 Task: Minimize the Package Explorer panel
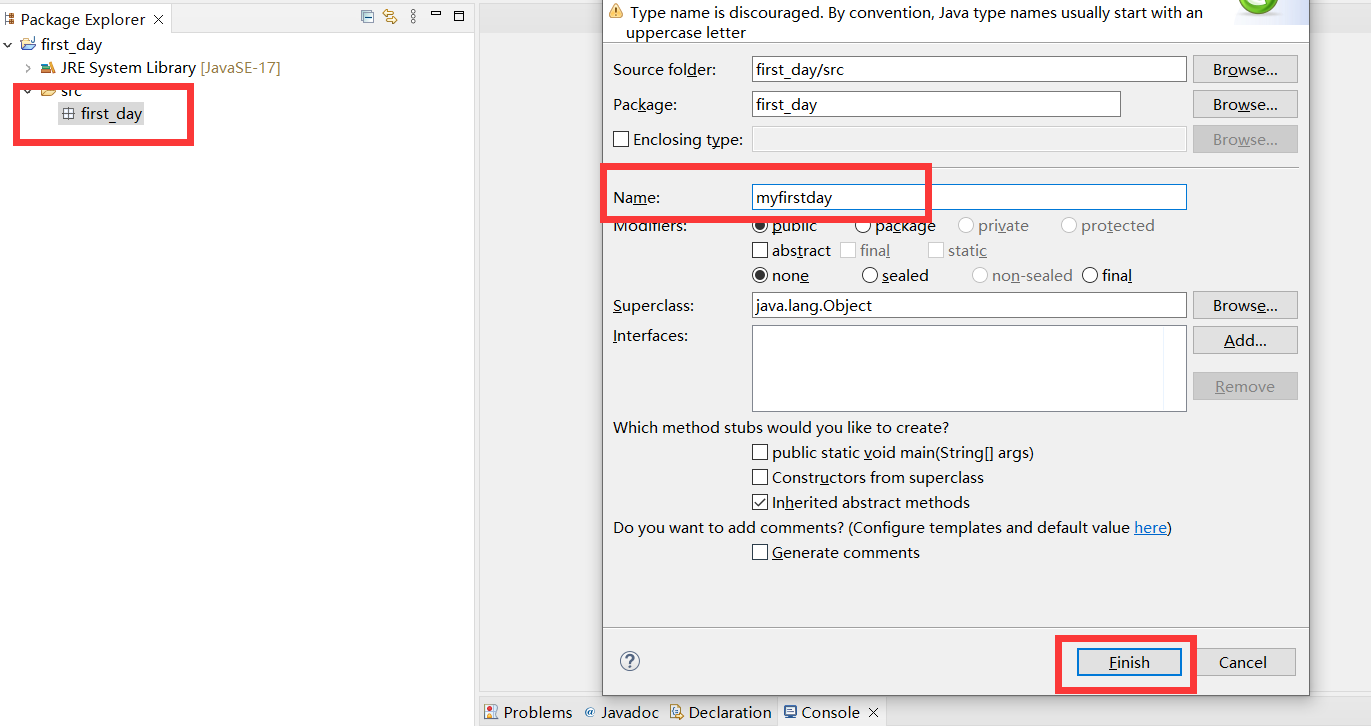tap(437, 16)
